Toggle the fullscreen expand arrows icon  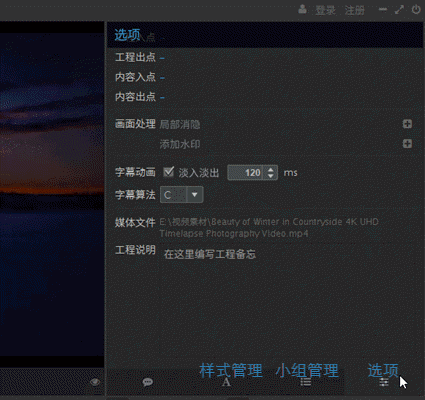pyautogui.click(x=399, y=9)
